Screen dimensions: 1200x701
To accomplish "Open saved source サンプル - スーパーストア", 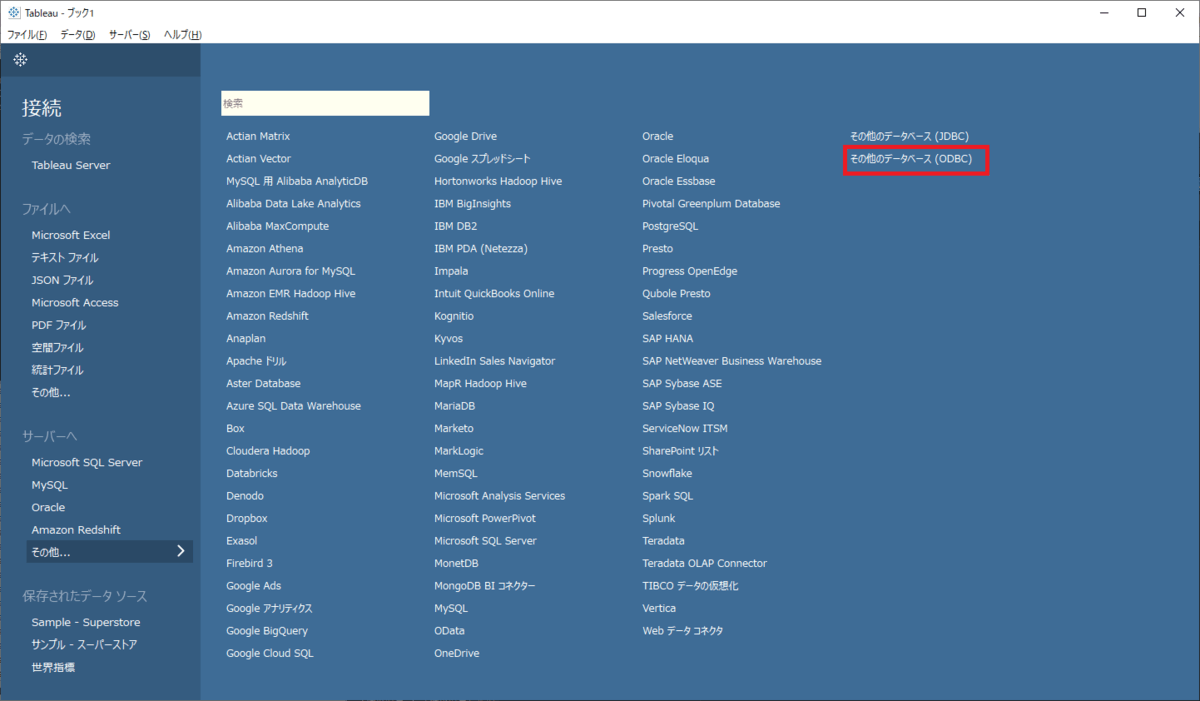I will tap(84, 645).
